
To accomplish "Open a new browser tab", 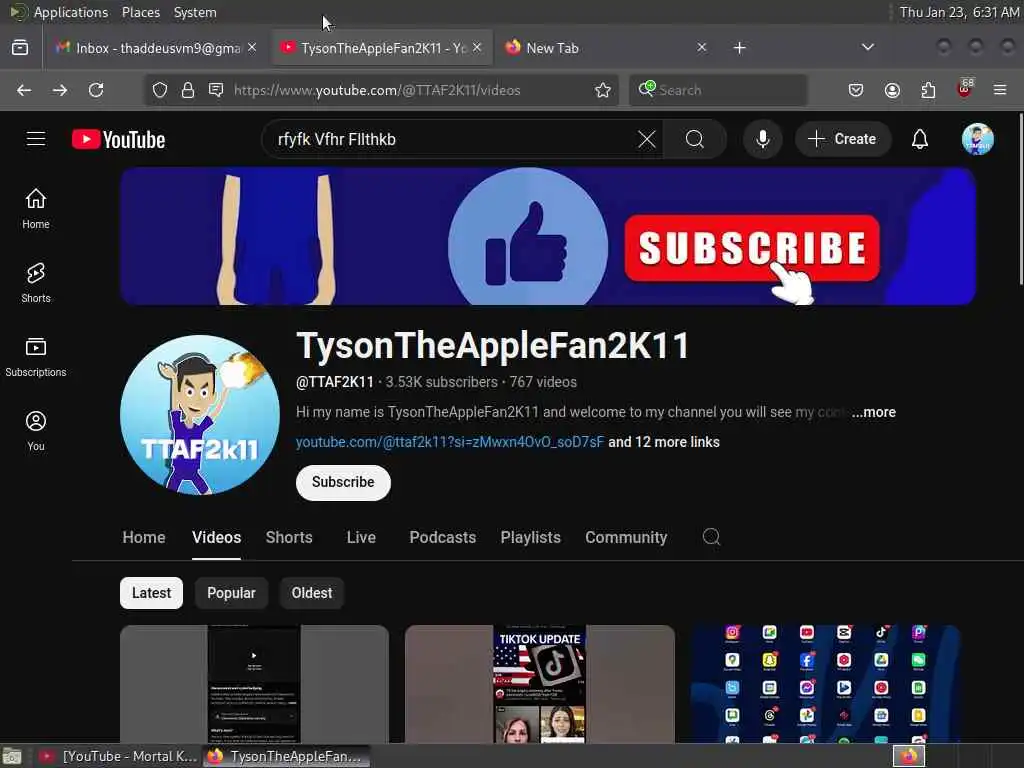I will (x=739, y=48).
